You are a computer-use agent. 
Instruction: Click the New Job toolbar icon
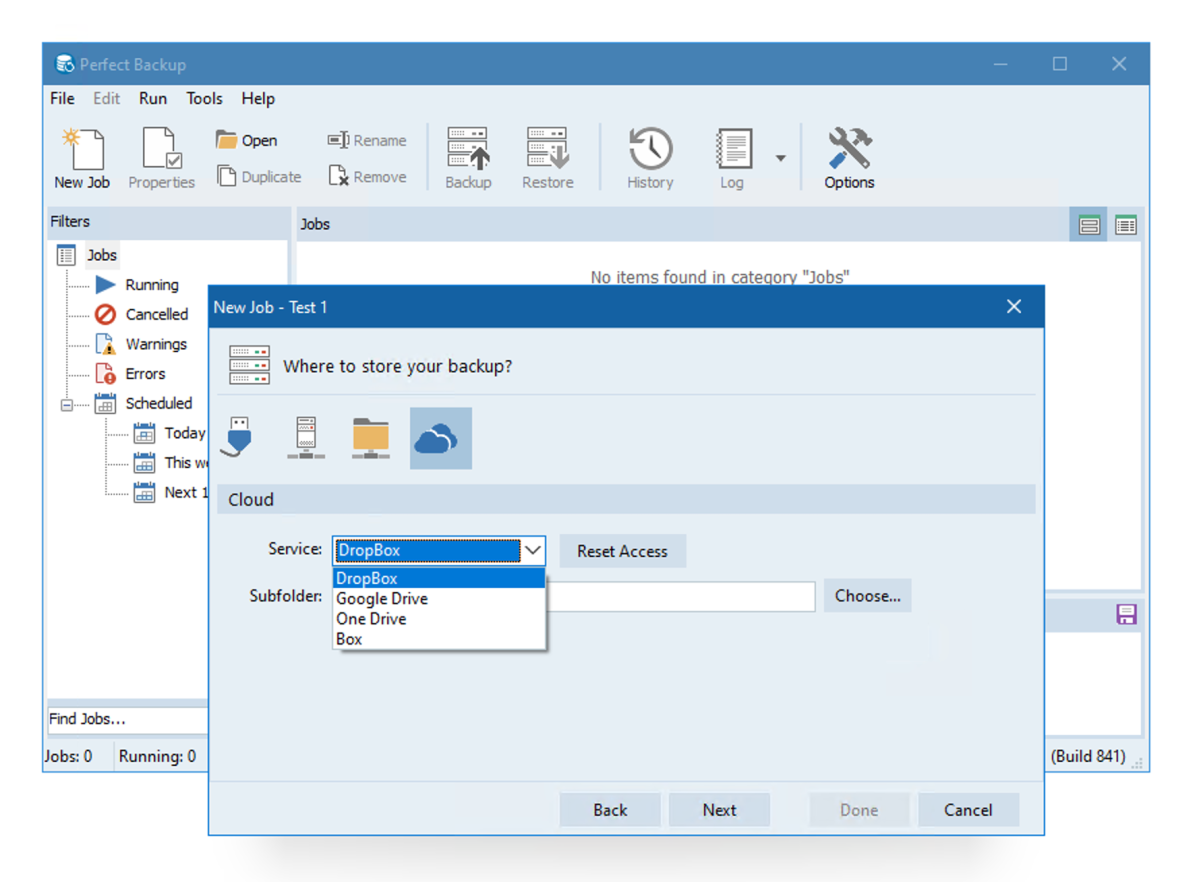click(82, 158)
